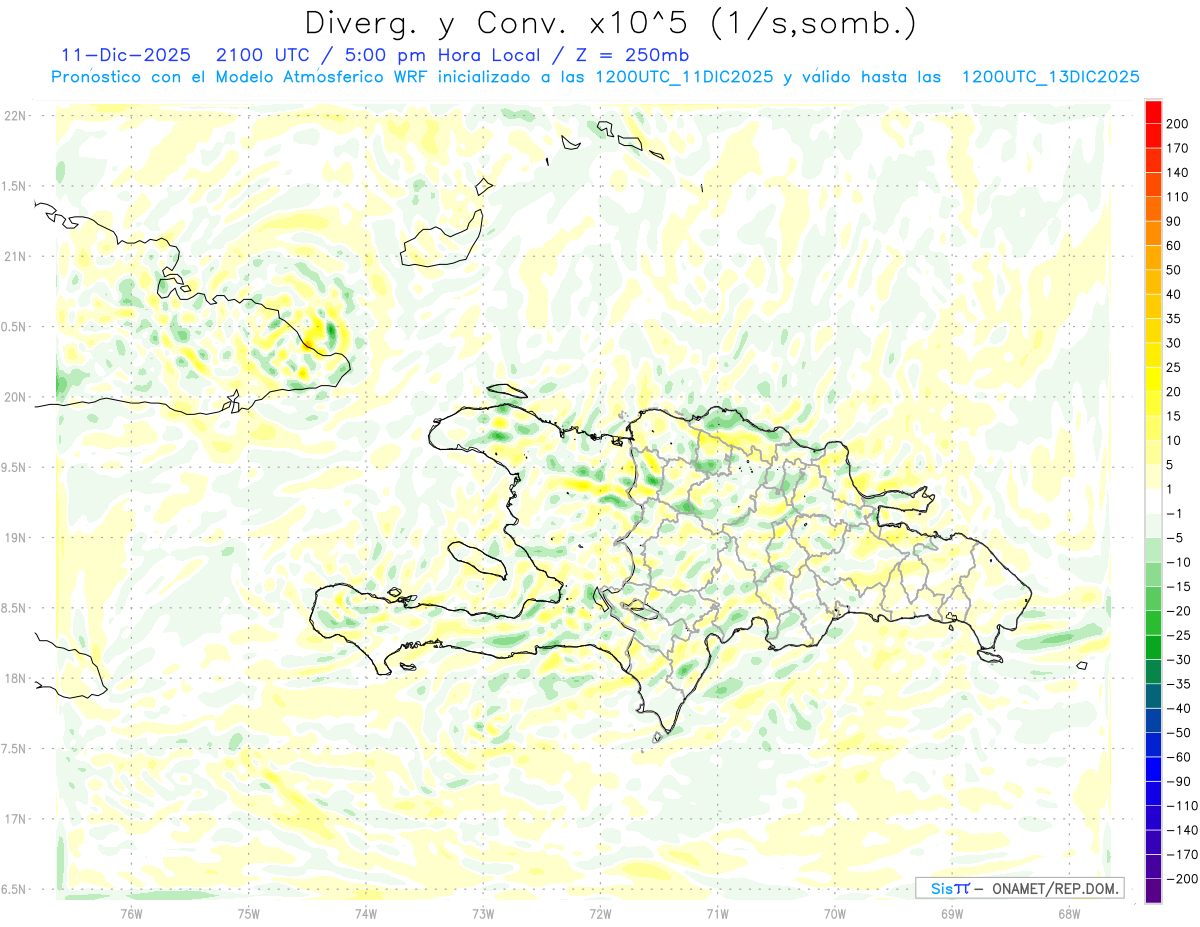Click the '69W' longitude axis label
This screenshot has height=927, width=1200.
coord(952,913)
